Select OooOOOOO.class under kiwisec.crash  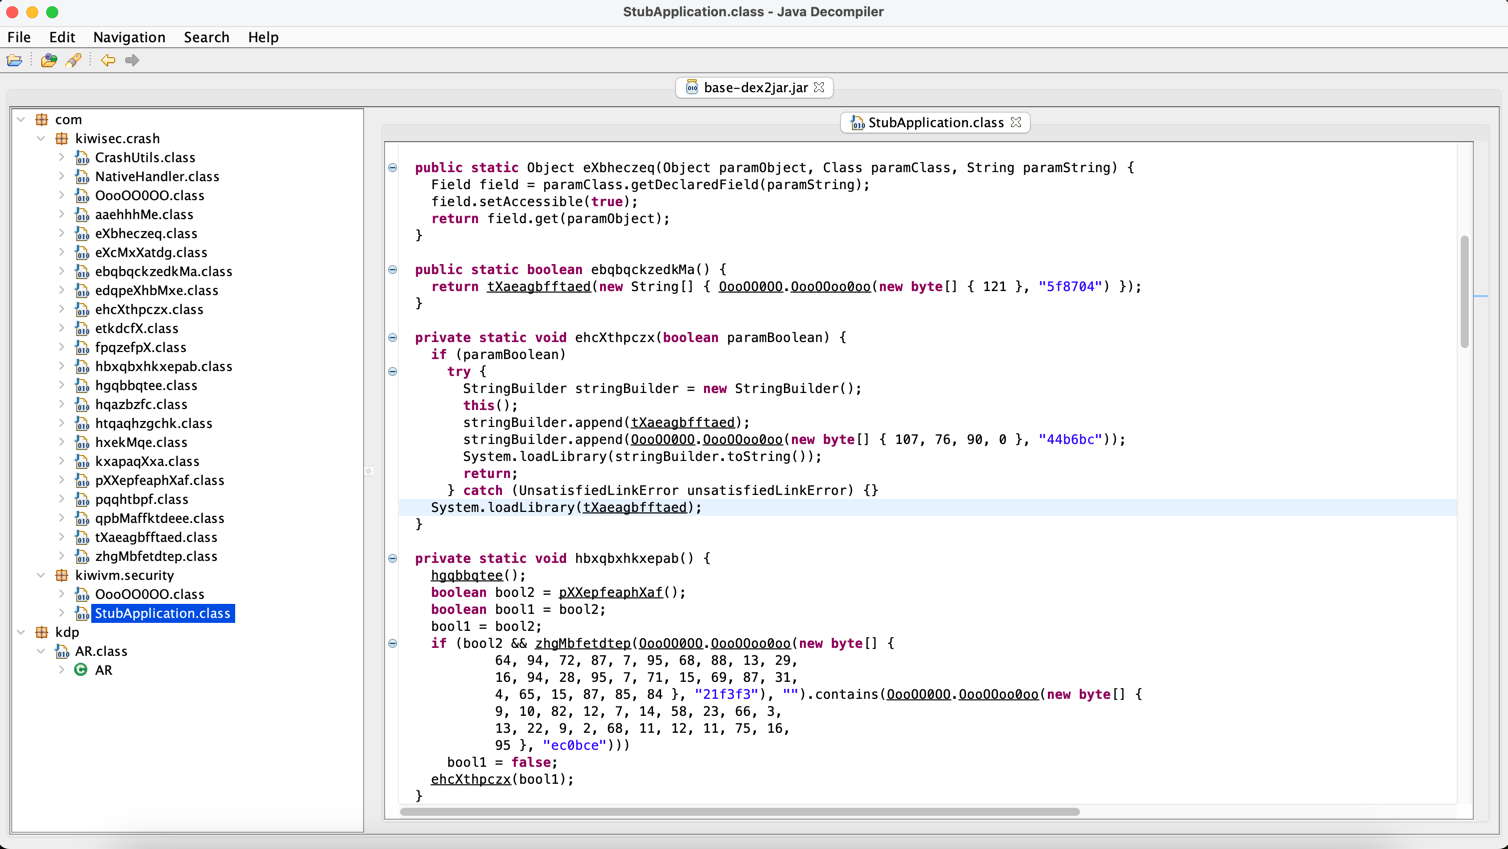coord(149,195)
